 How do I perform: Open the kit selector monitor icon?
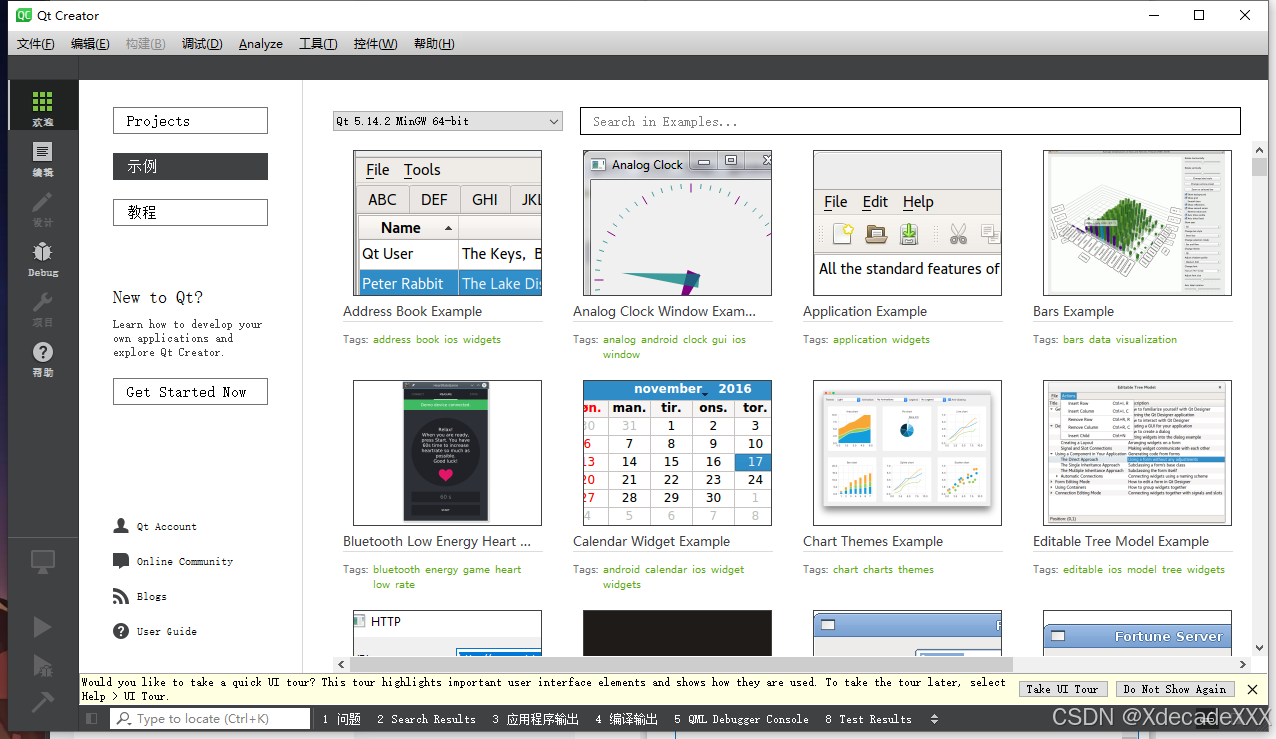[42, 561]
